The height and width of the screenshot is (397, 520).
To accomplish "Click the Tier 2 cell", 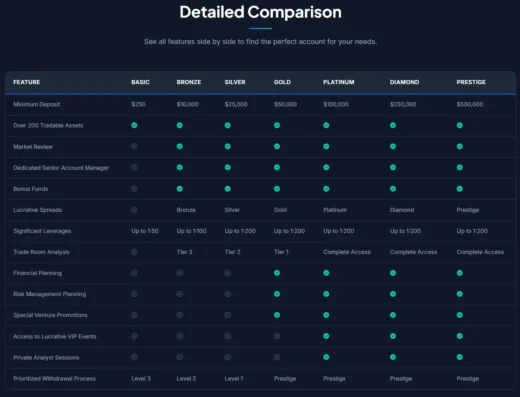I will (232, 252).
